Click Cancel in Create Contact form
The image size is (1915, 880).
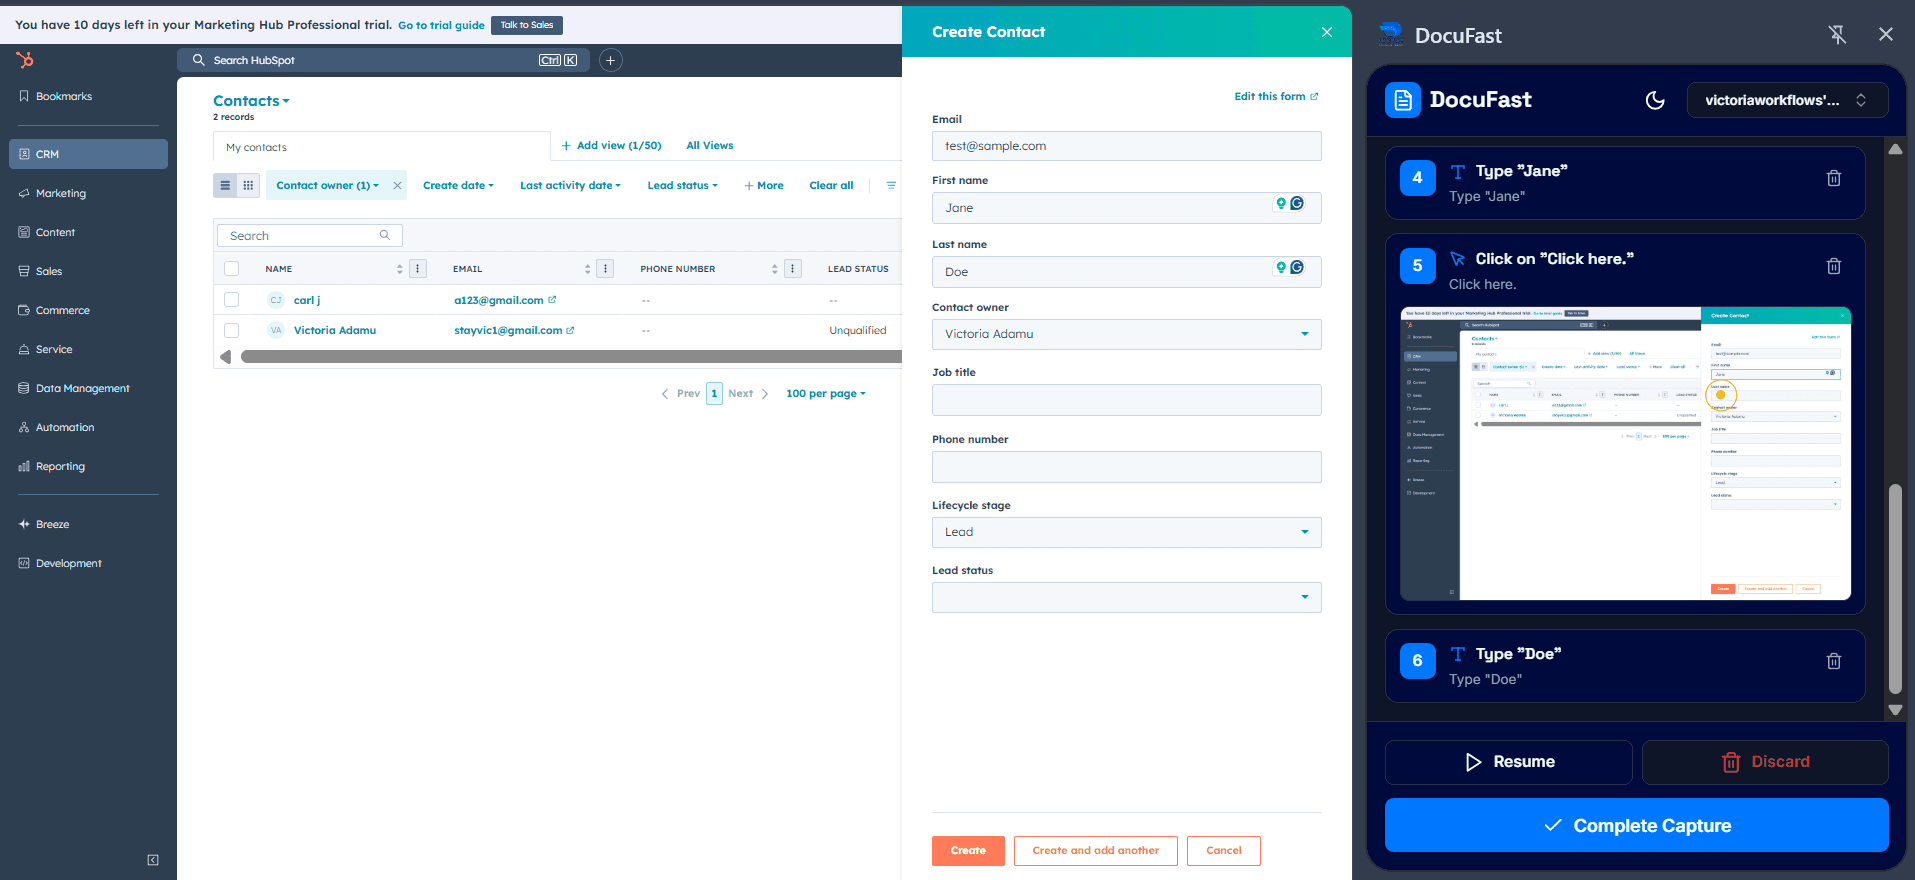(1224, 850)
